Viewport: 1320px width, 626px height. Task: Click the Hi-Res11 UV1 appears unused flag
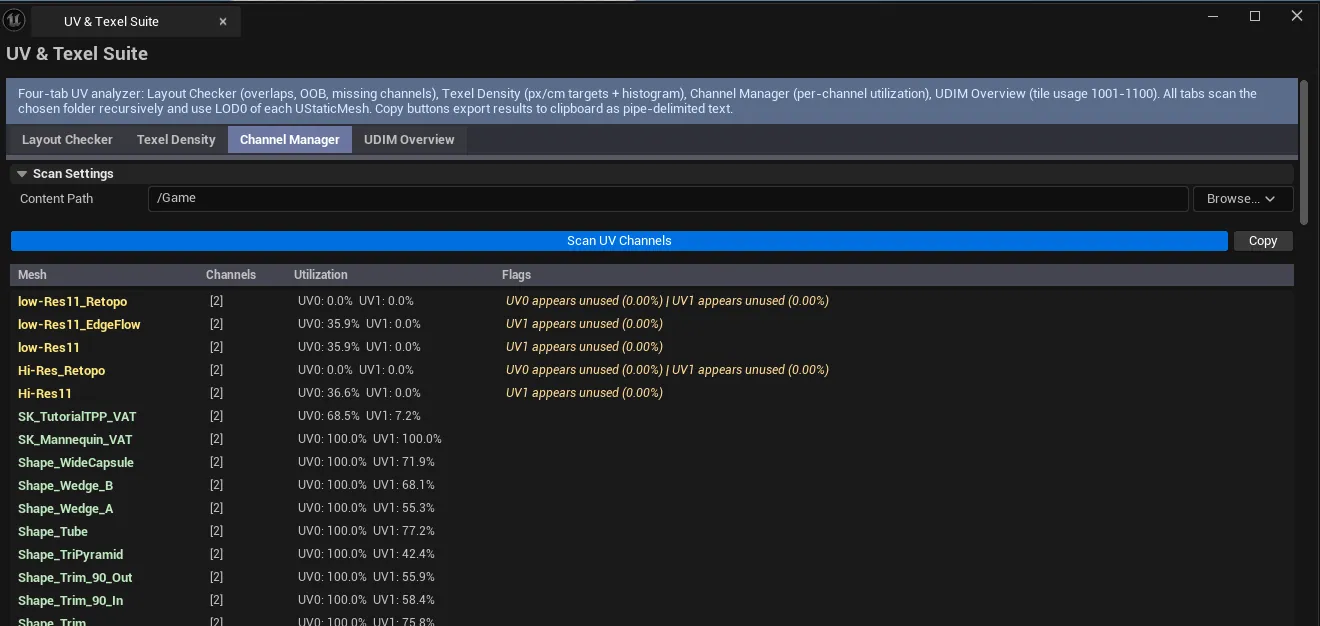(584, 393)
